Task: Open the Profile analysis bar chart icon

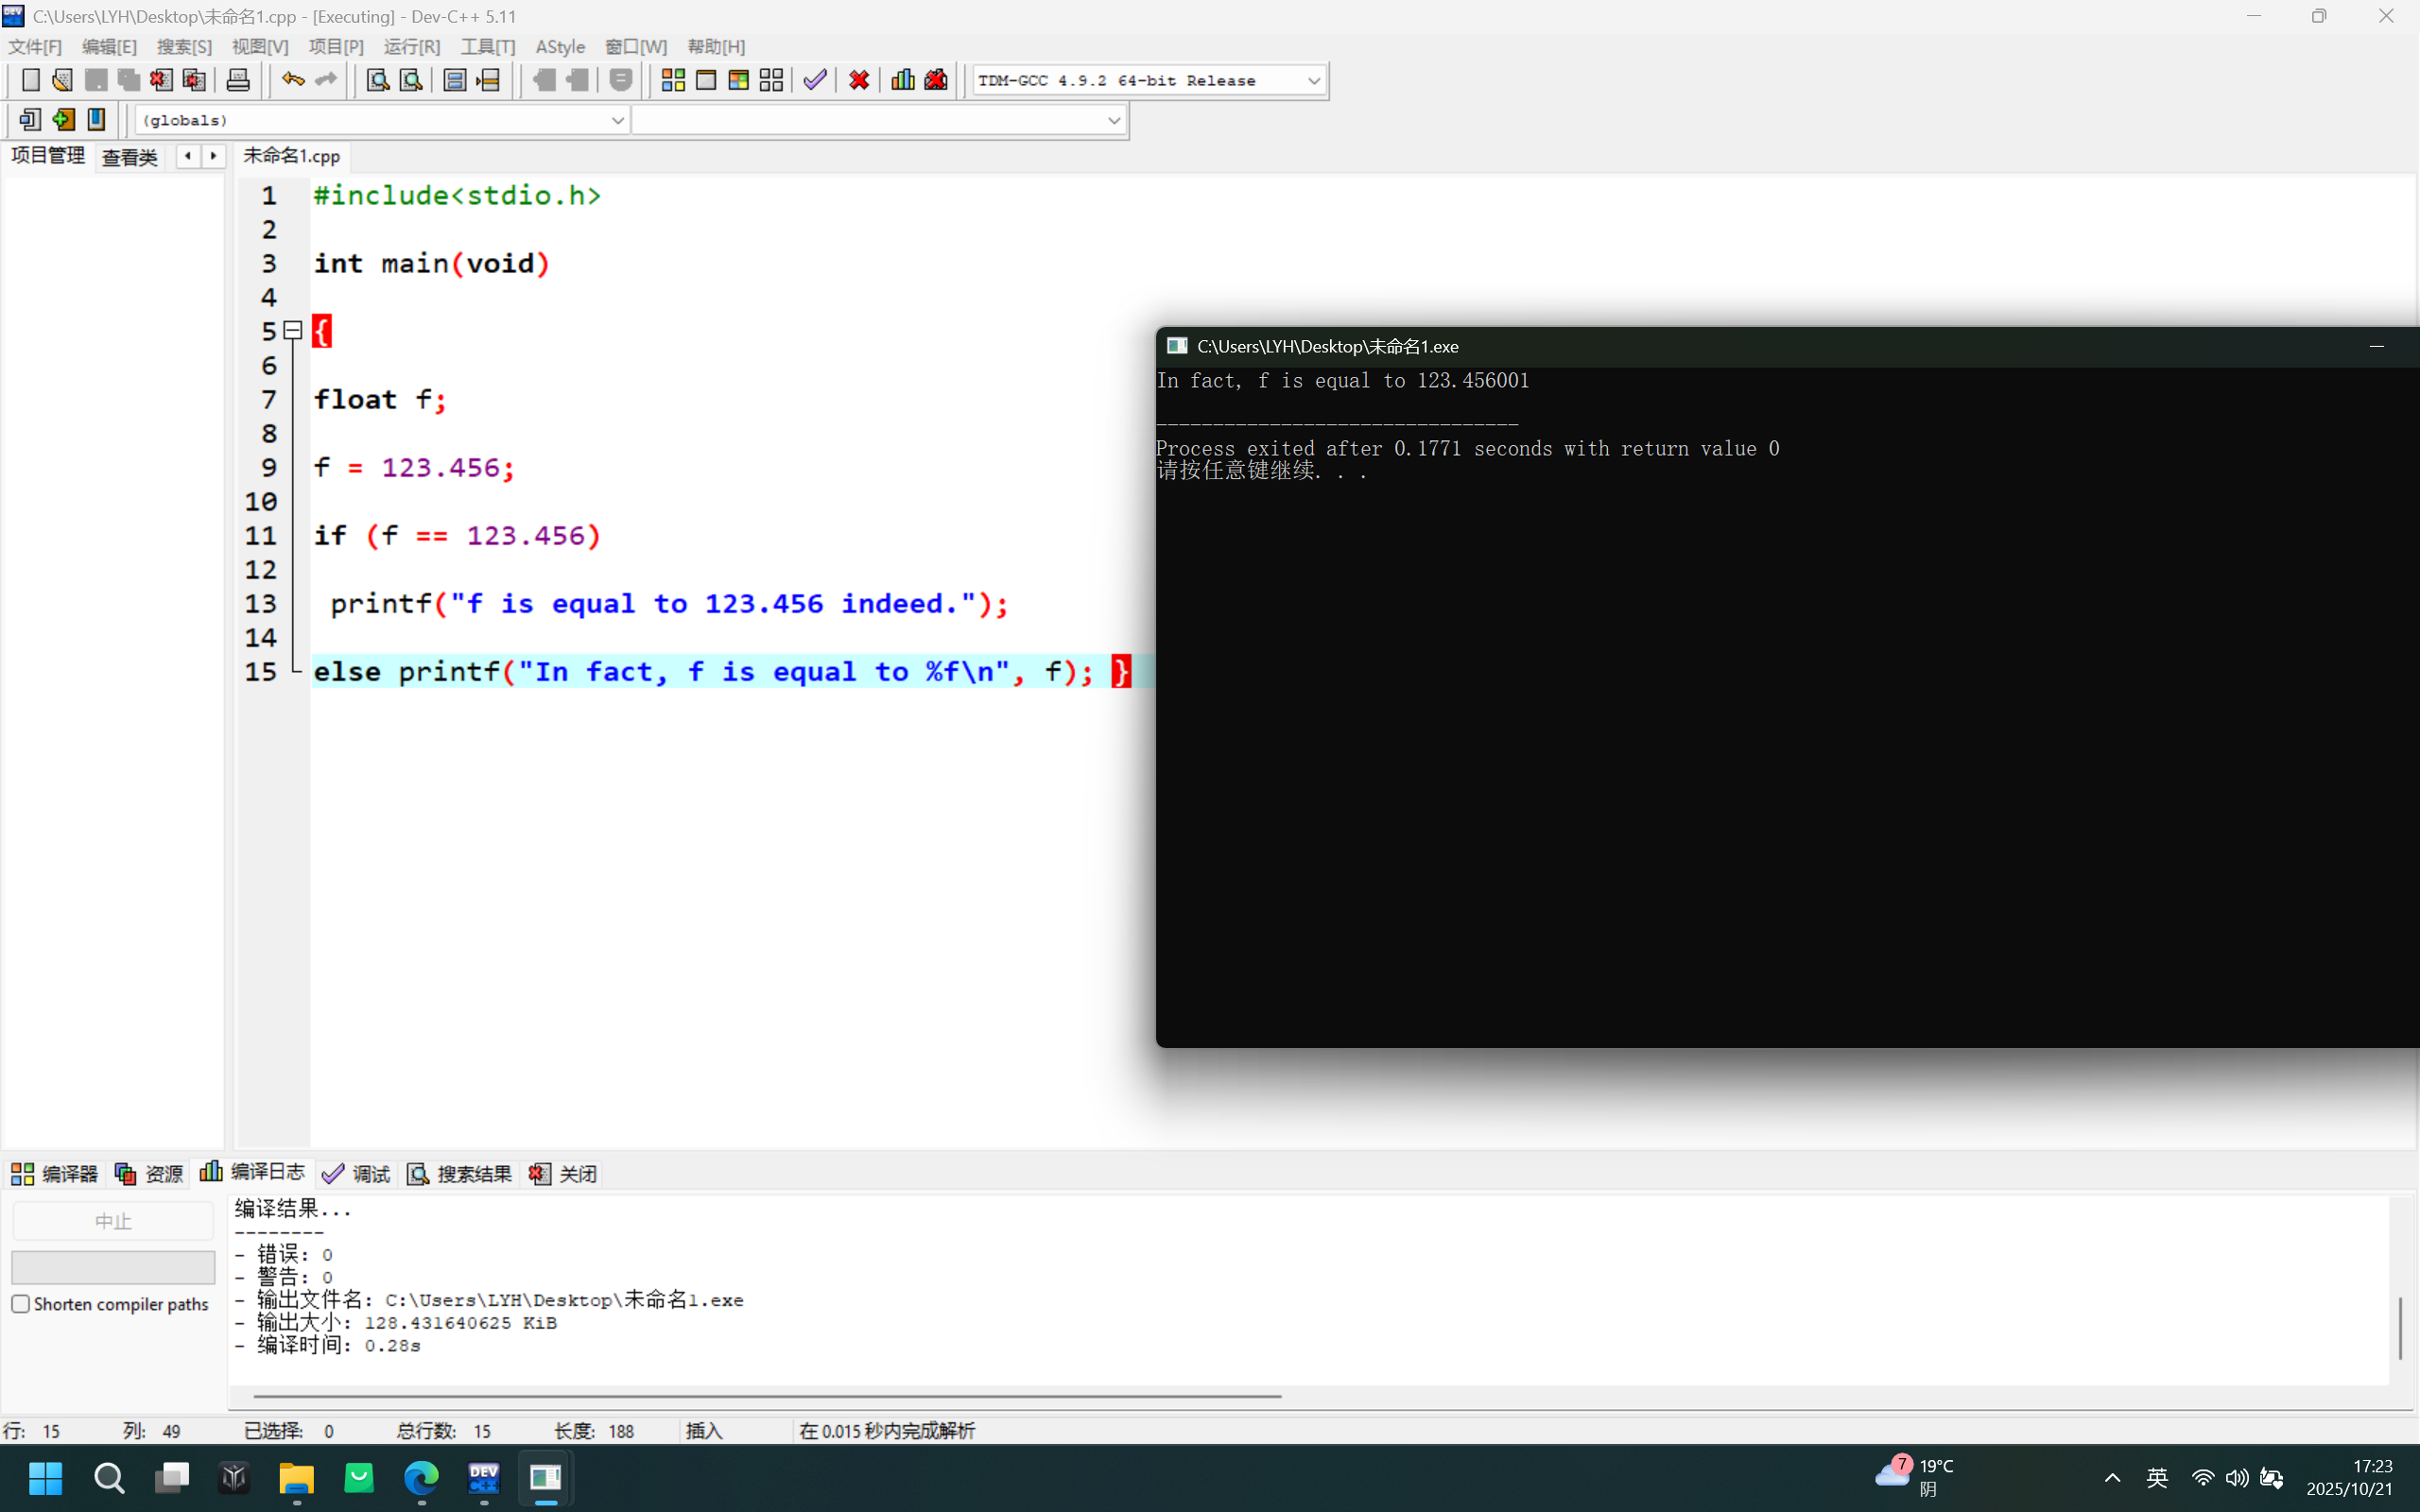Action: tap(902, 80)
